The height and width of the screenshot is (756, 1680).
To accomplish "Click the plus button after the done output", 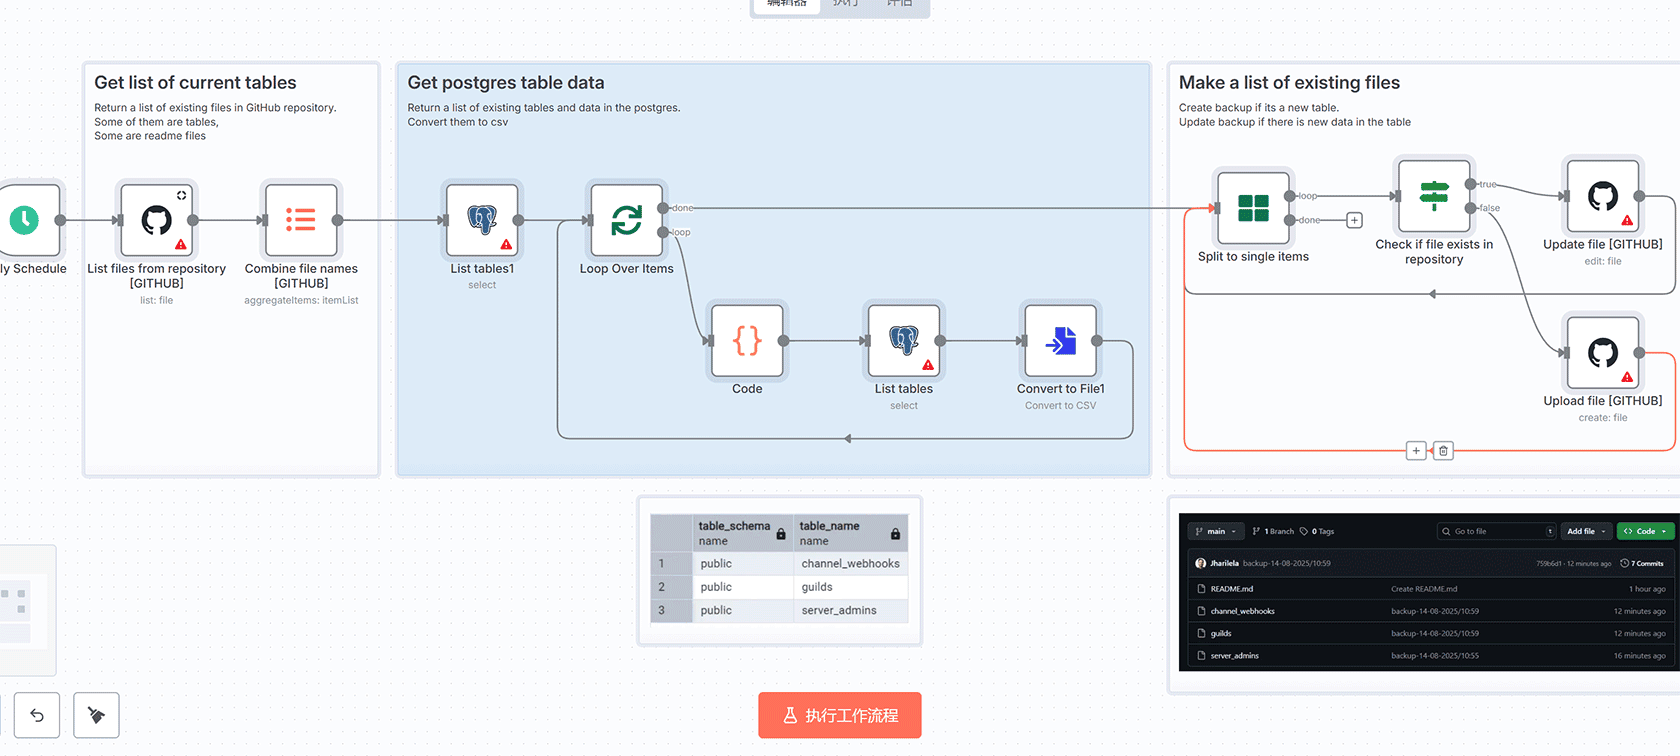I will (x=1354, y=220).
